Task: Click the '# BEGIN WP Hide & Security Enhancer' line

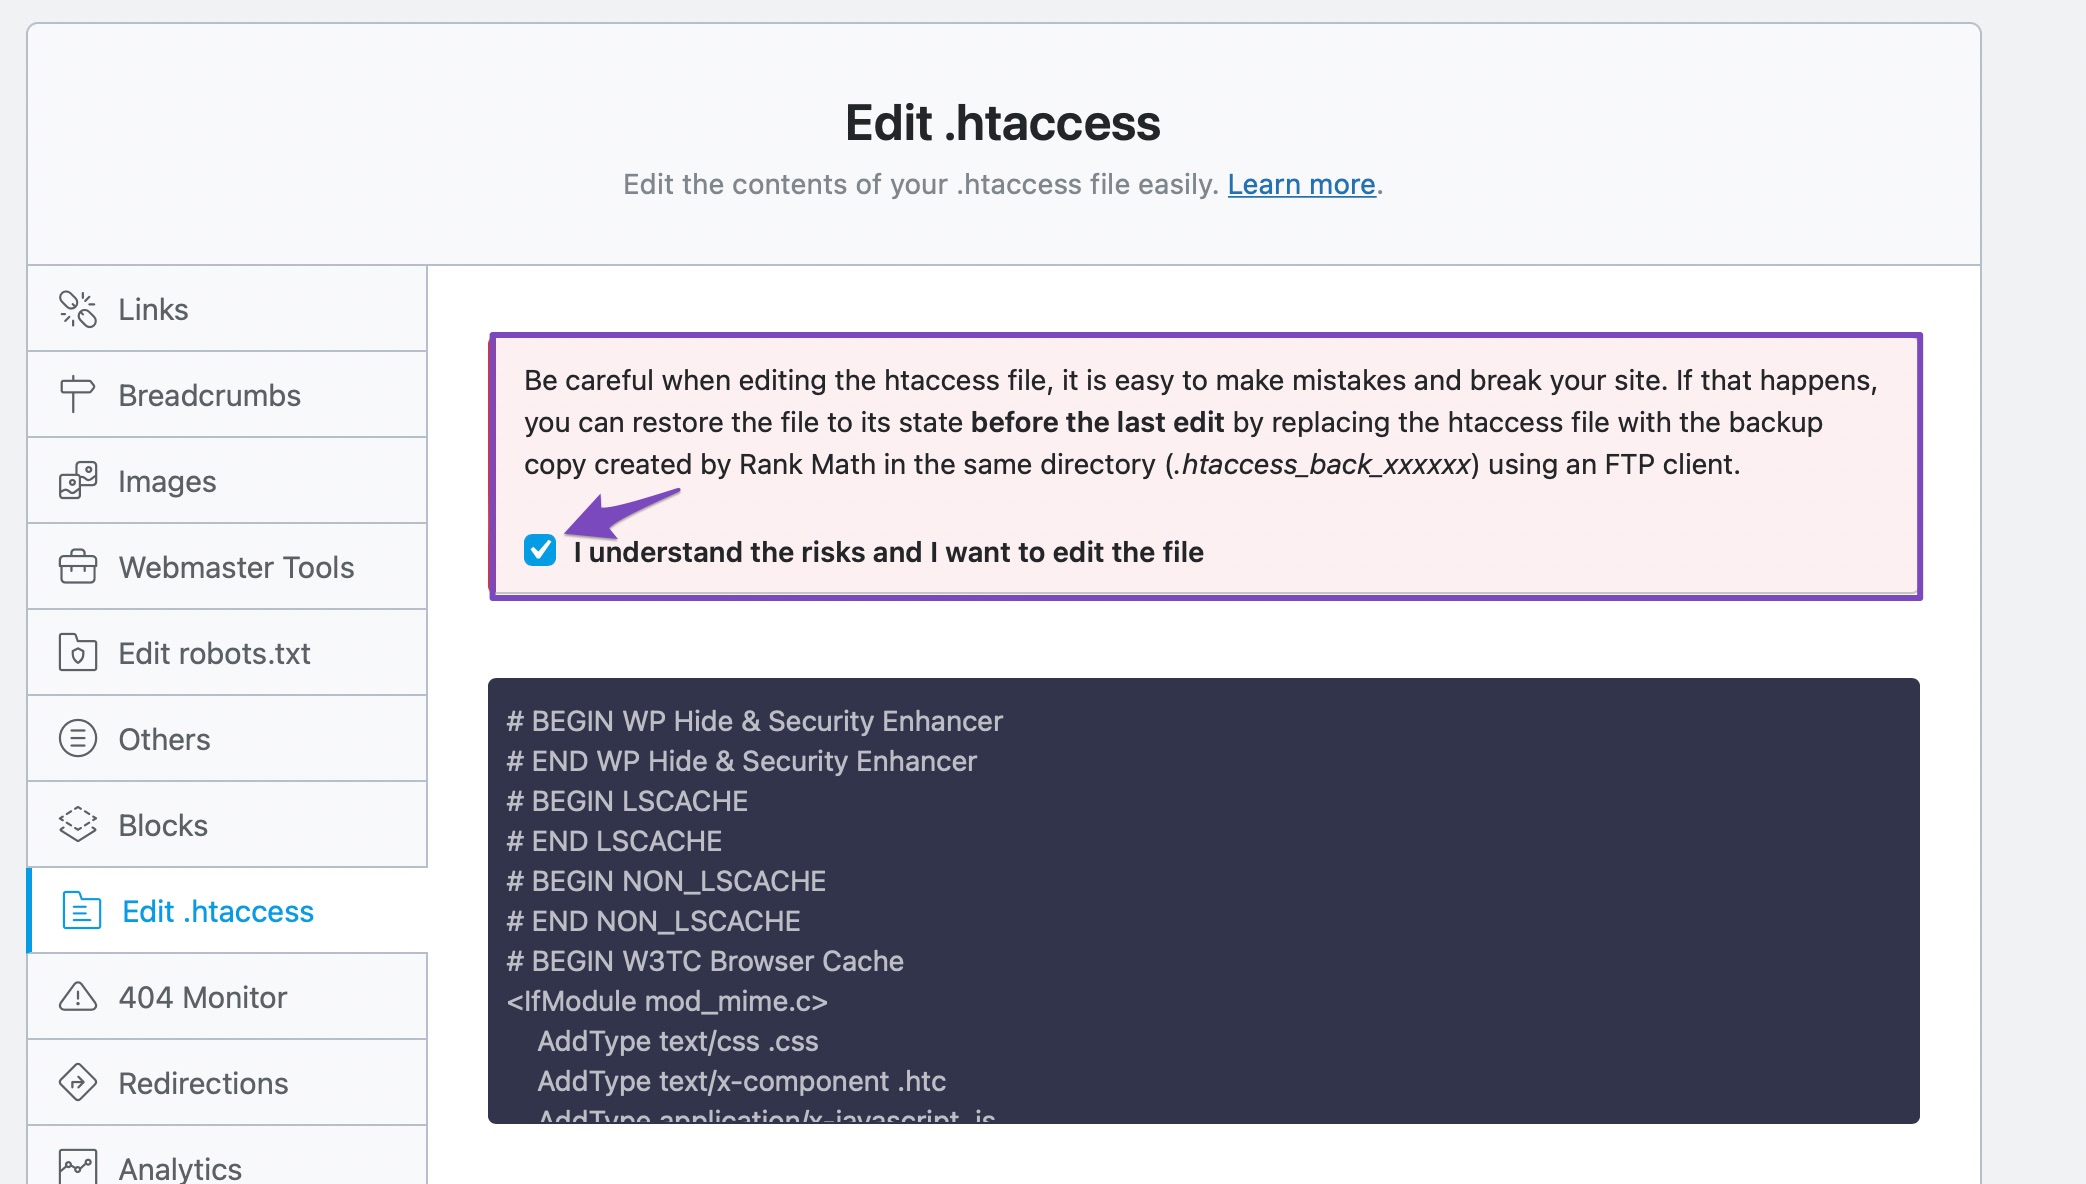Action: click(754, 721)
